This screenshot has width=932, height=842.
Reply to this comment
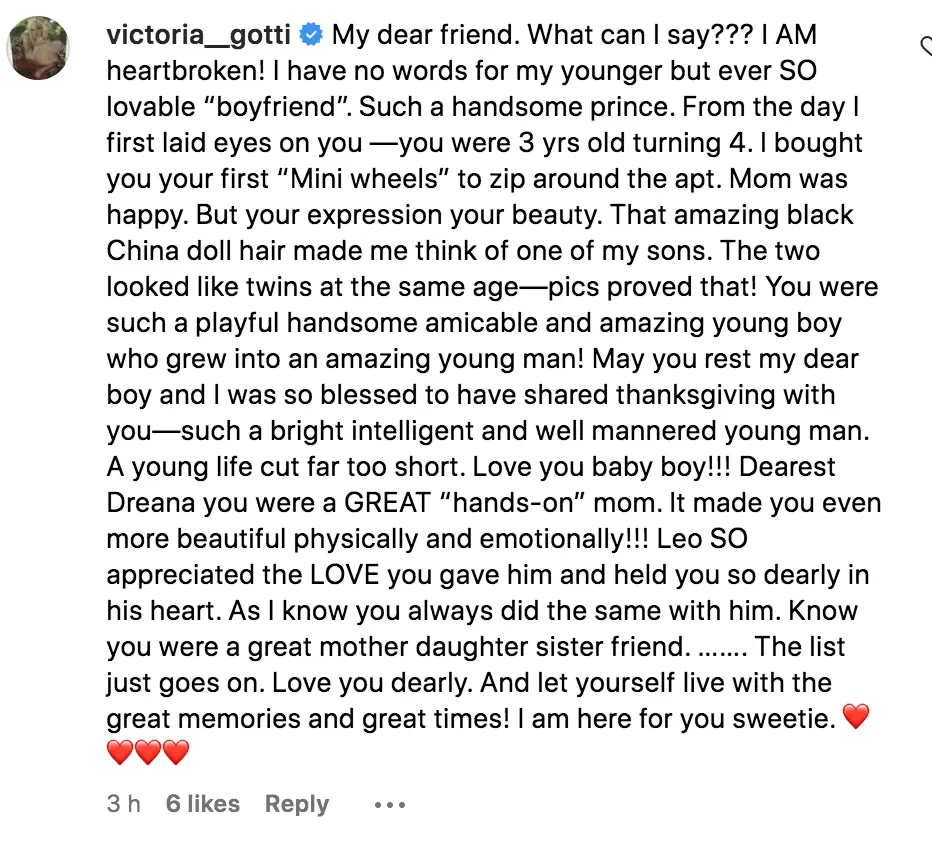coord(296,804)
